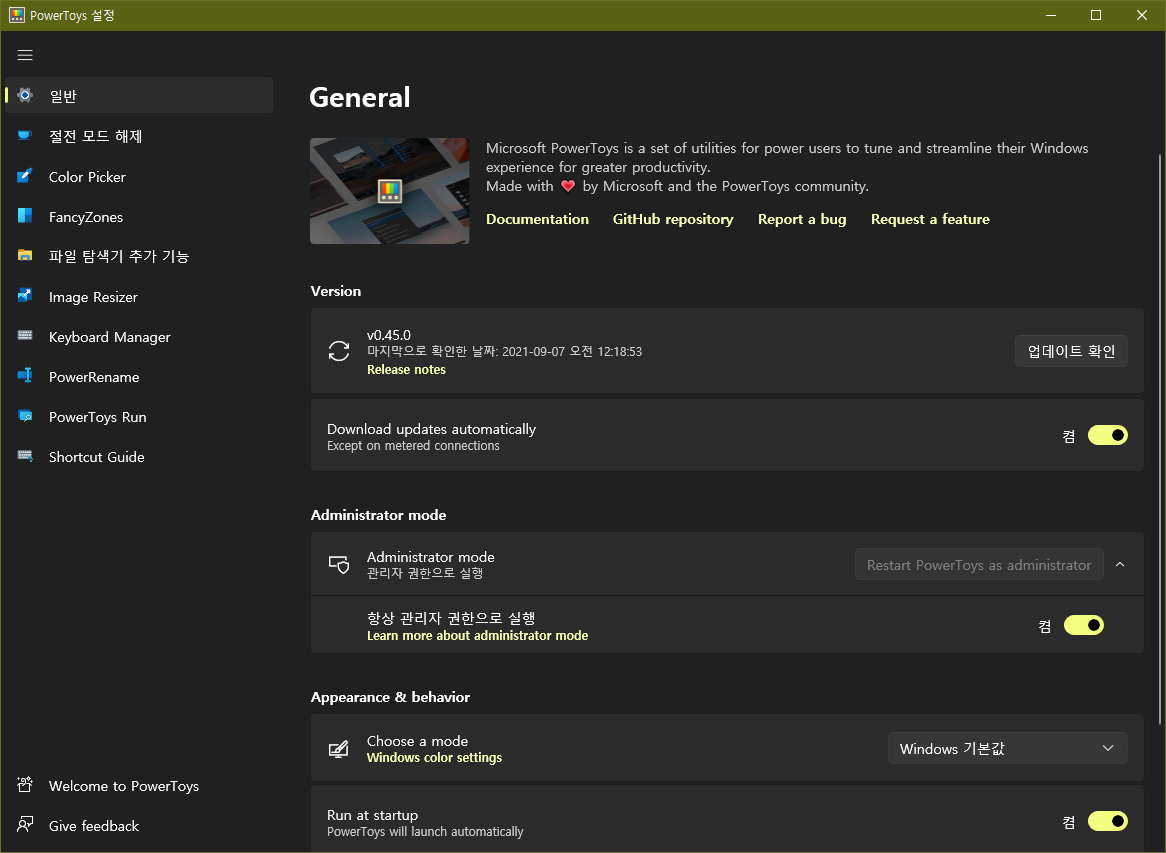This screenshot has height=853, width=1166.
Task: Click the Choose a mode paint icon
Action: (339, 748)
